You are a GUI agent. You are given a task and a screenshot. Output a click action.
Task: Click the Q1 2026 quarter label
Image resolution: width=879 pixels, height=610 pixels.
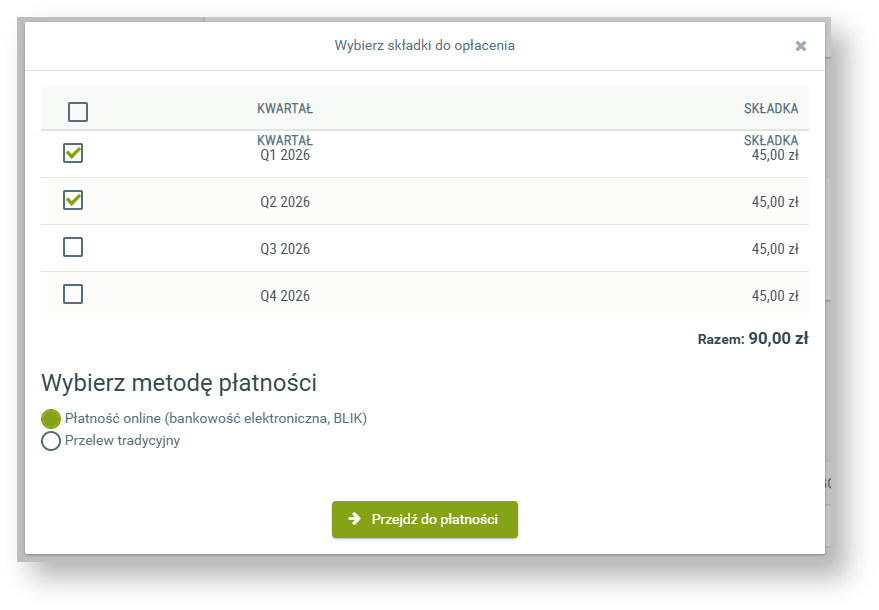point(285,156)
